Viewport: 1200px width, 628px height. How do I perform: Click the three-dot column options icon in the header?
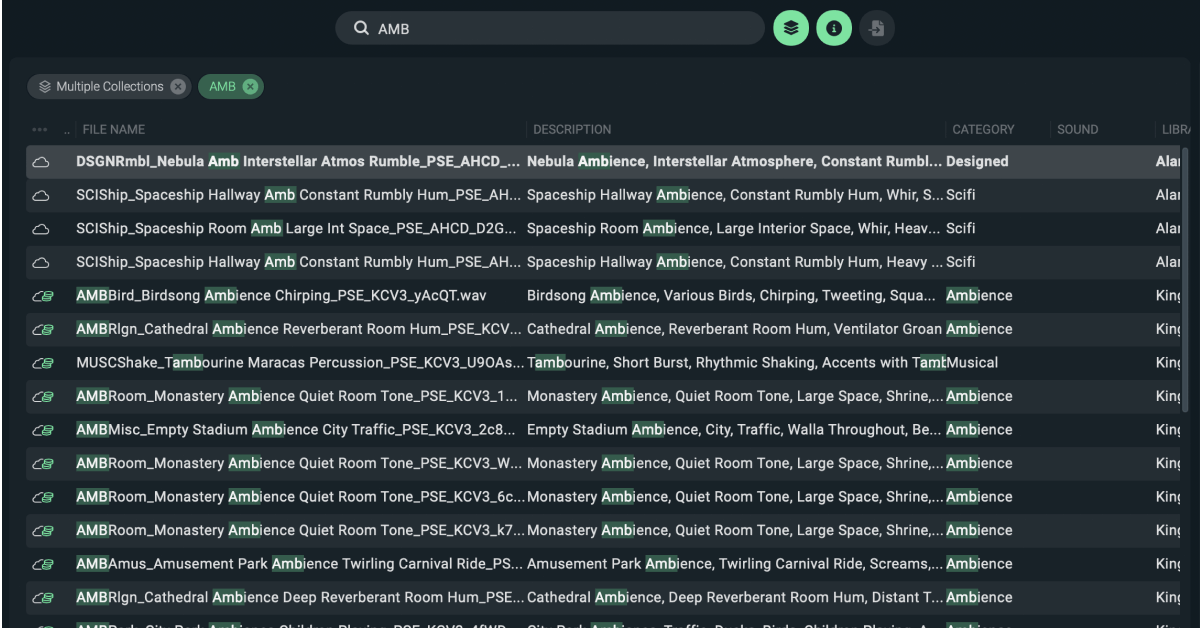pyautogui.click(x=38, y=129)
